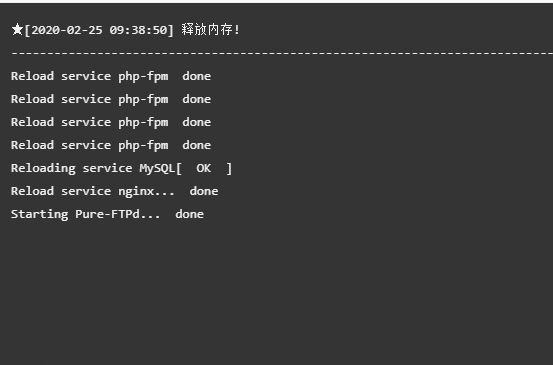Viewport: 553px width, 365px height.
Task: Select the third Reload service php-fpm line
Action: 111,122
